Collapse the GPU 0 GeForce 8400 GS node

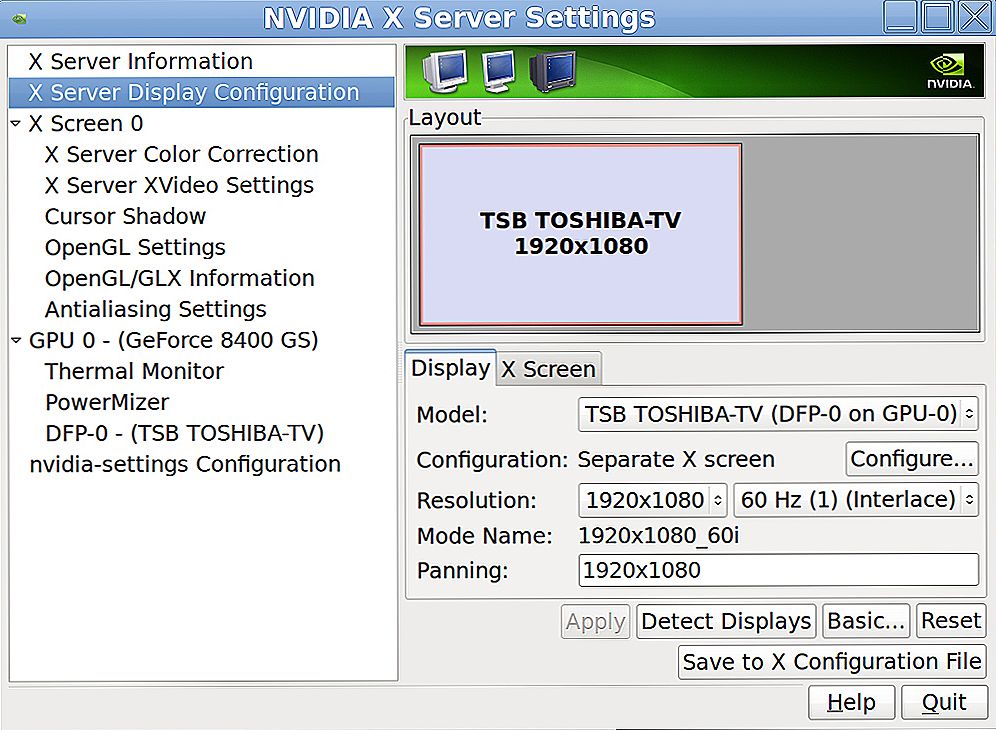click(x=16, y=341)
